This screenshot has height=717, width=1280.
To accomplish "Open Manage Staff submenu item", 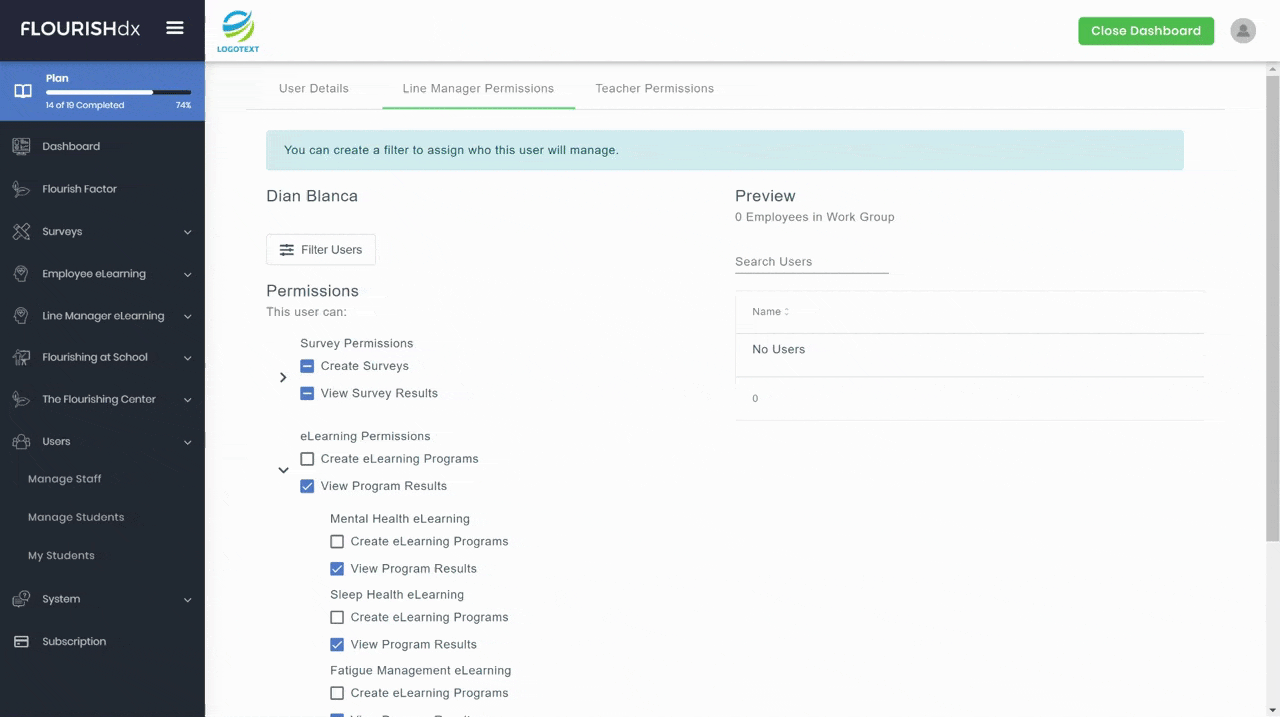I will 65,479.
